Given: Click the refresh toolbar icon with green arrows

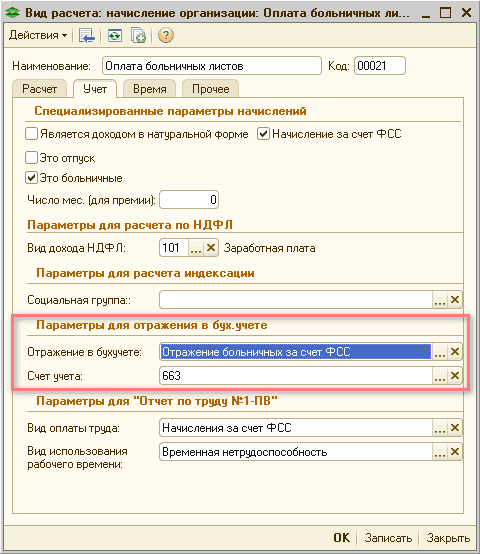Looking at the screenshot, I should point(115,35).
